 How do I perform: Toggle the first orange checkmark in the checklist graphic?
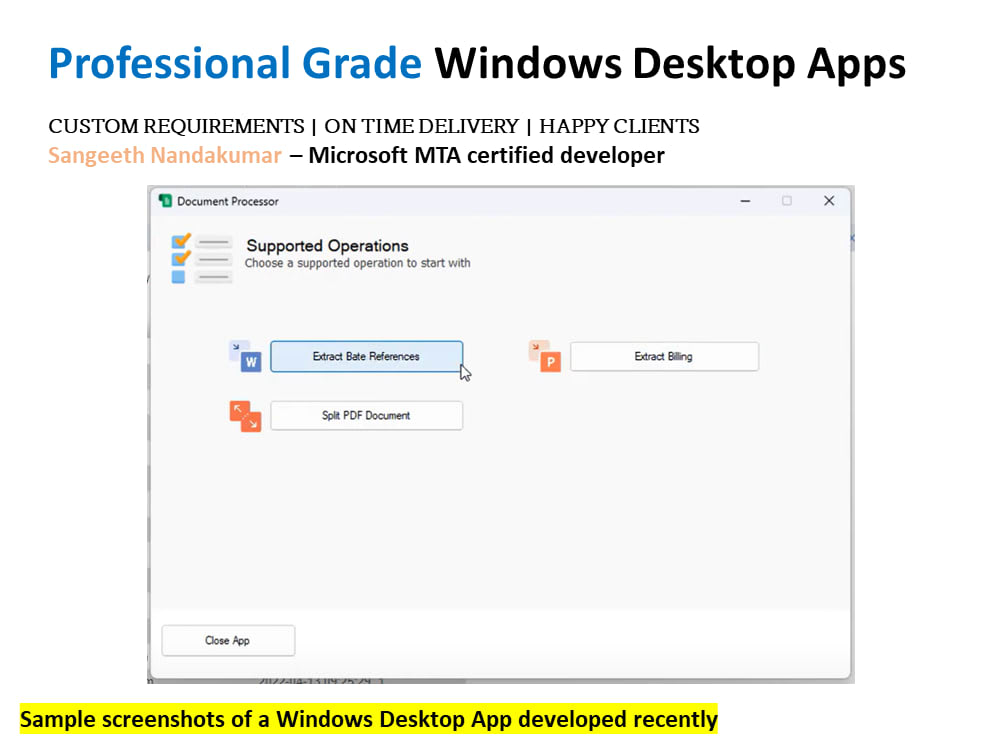[181, 242]
